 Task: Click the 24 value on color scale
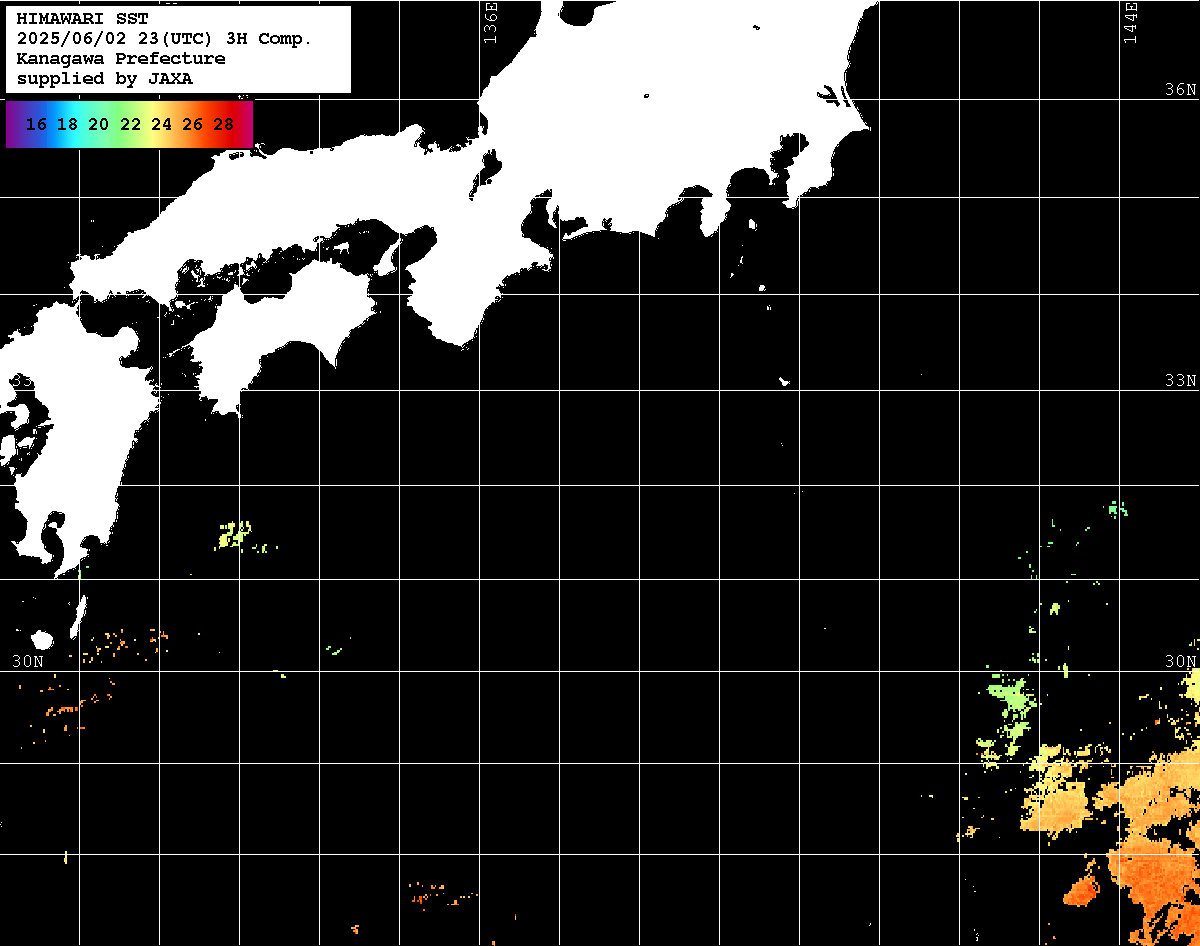coord(161,125)
